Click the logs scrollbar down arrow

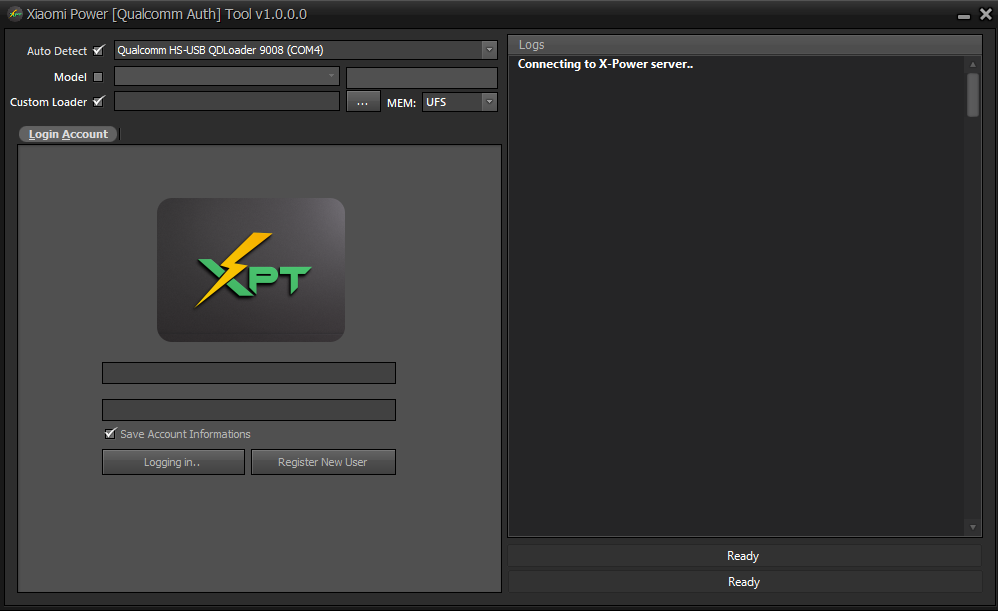(973, 527)
